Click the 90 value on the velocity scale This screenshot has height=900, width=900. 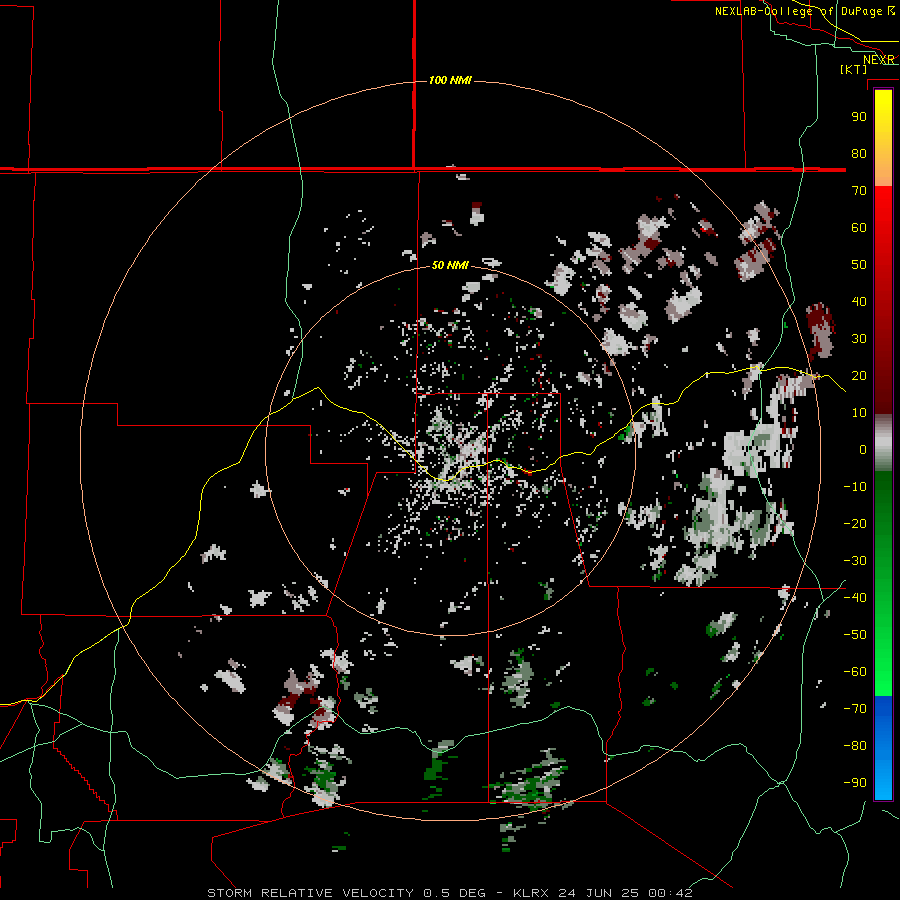click(x=859, y=117)
